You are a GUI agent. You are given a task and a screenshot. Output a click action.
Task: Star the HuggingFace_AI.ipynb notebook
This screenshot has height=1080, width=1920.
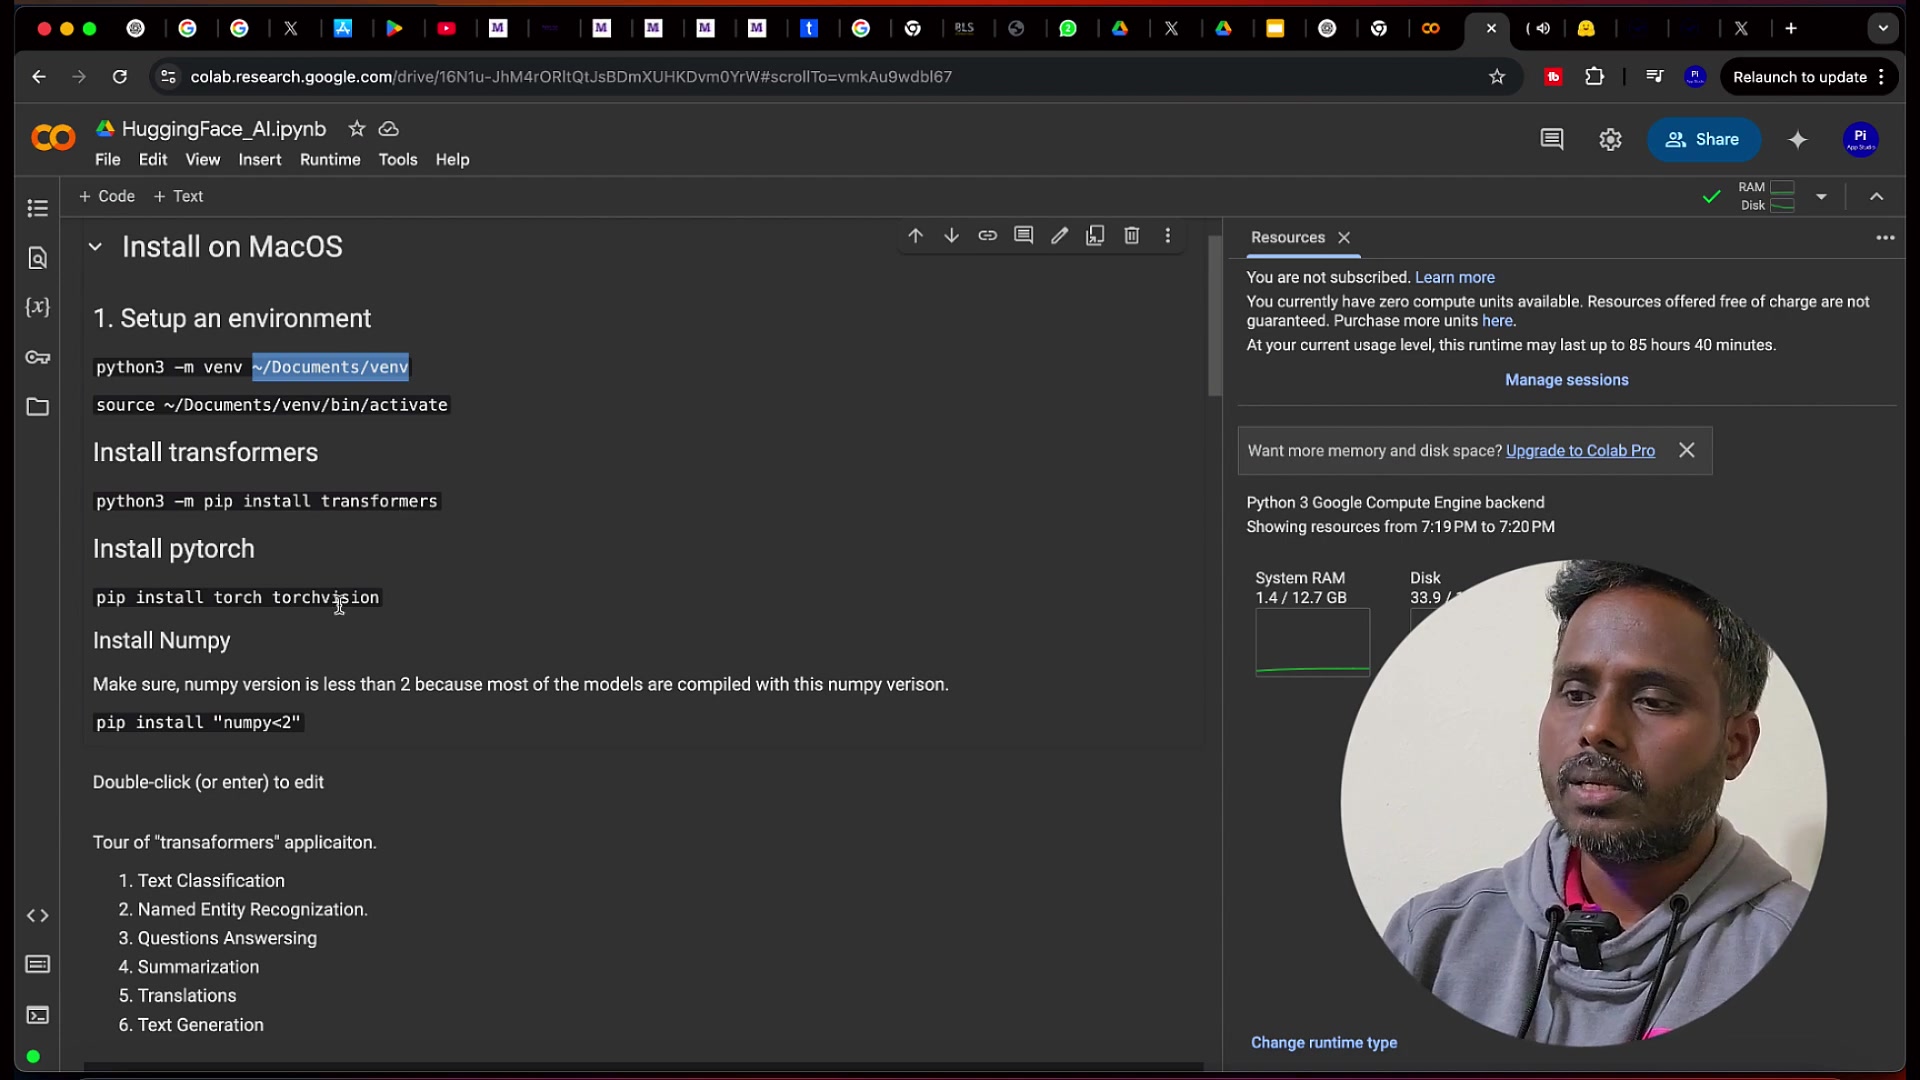tap(356, 129)
